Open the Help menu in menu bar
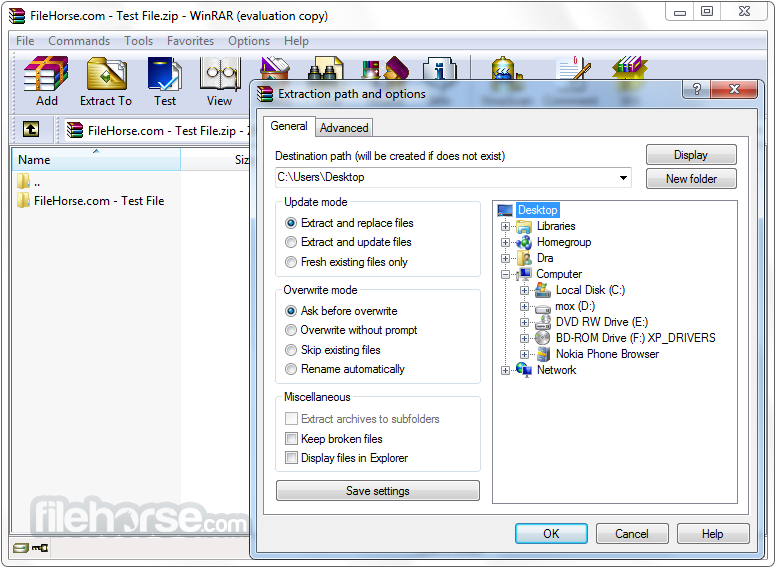 tap(296, 41)
